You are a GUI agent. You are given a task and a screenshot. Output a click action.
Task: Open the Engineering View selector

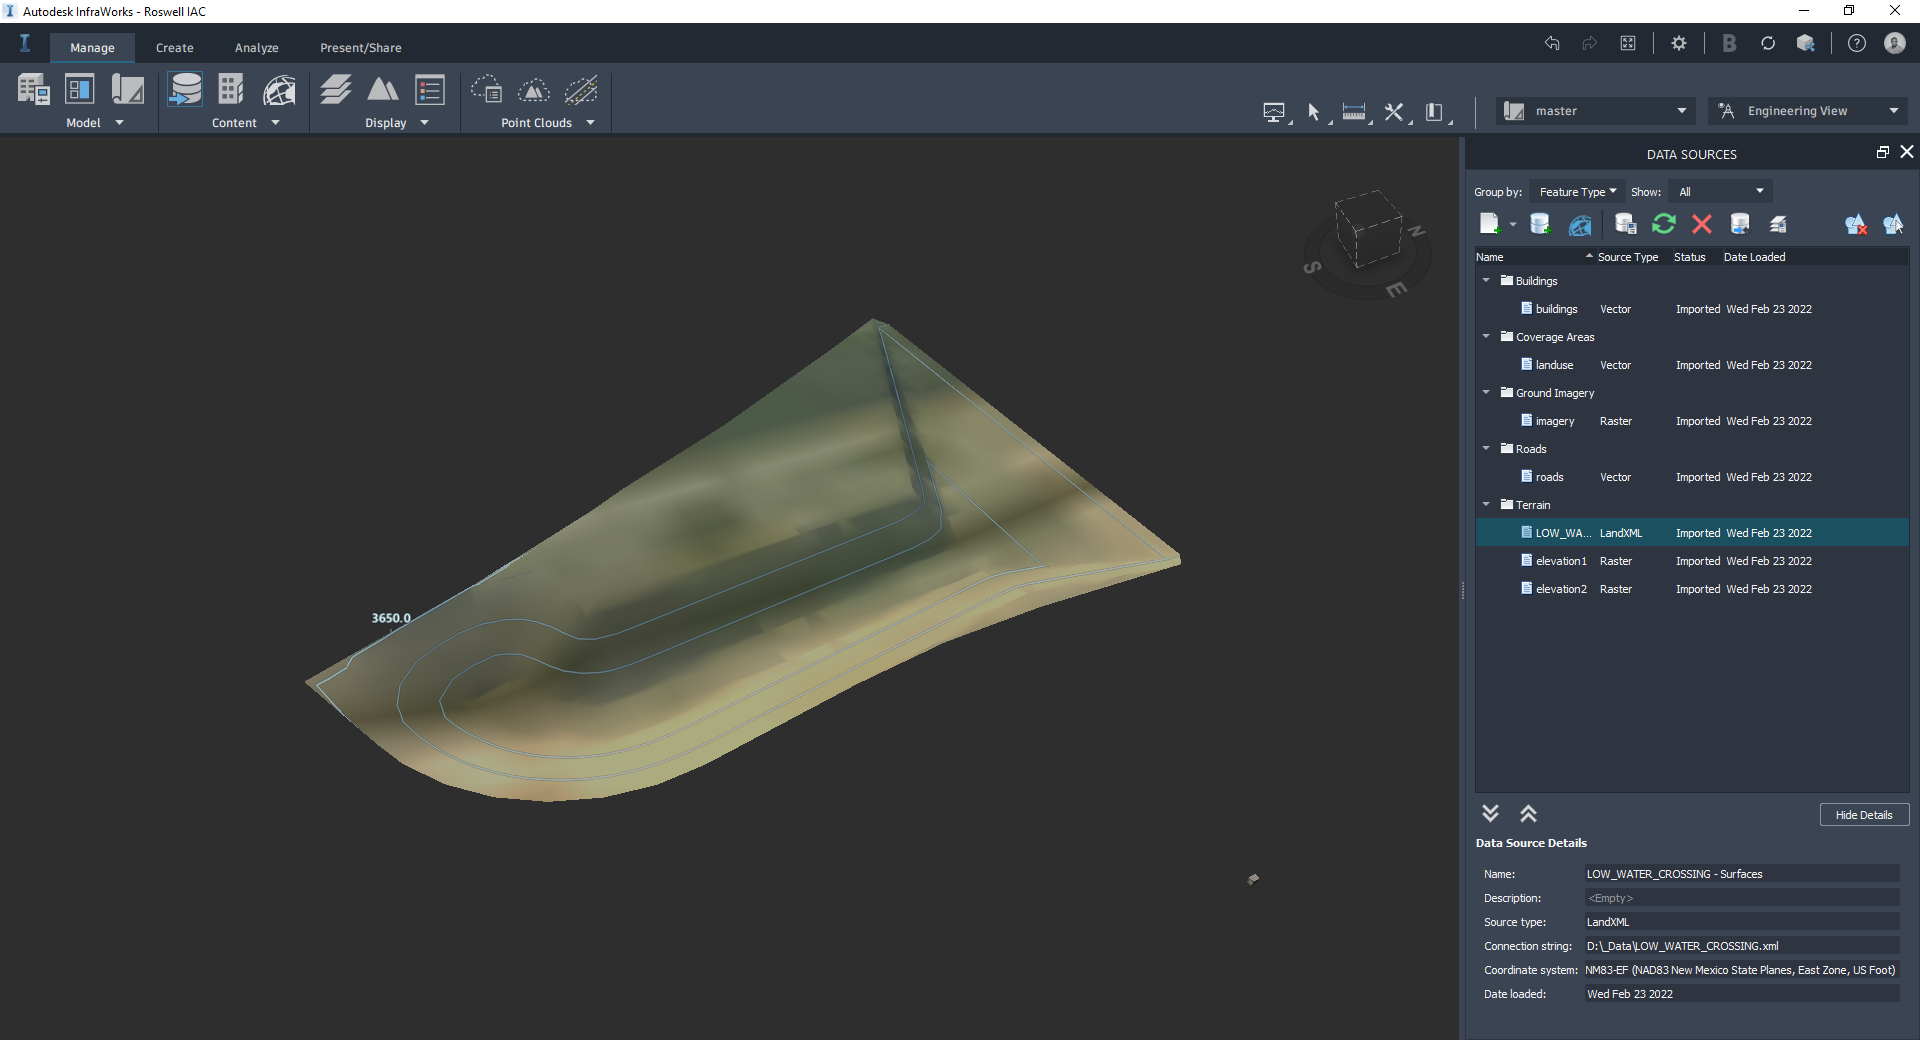tap(1806, 110)
